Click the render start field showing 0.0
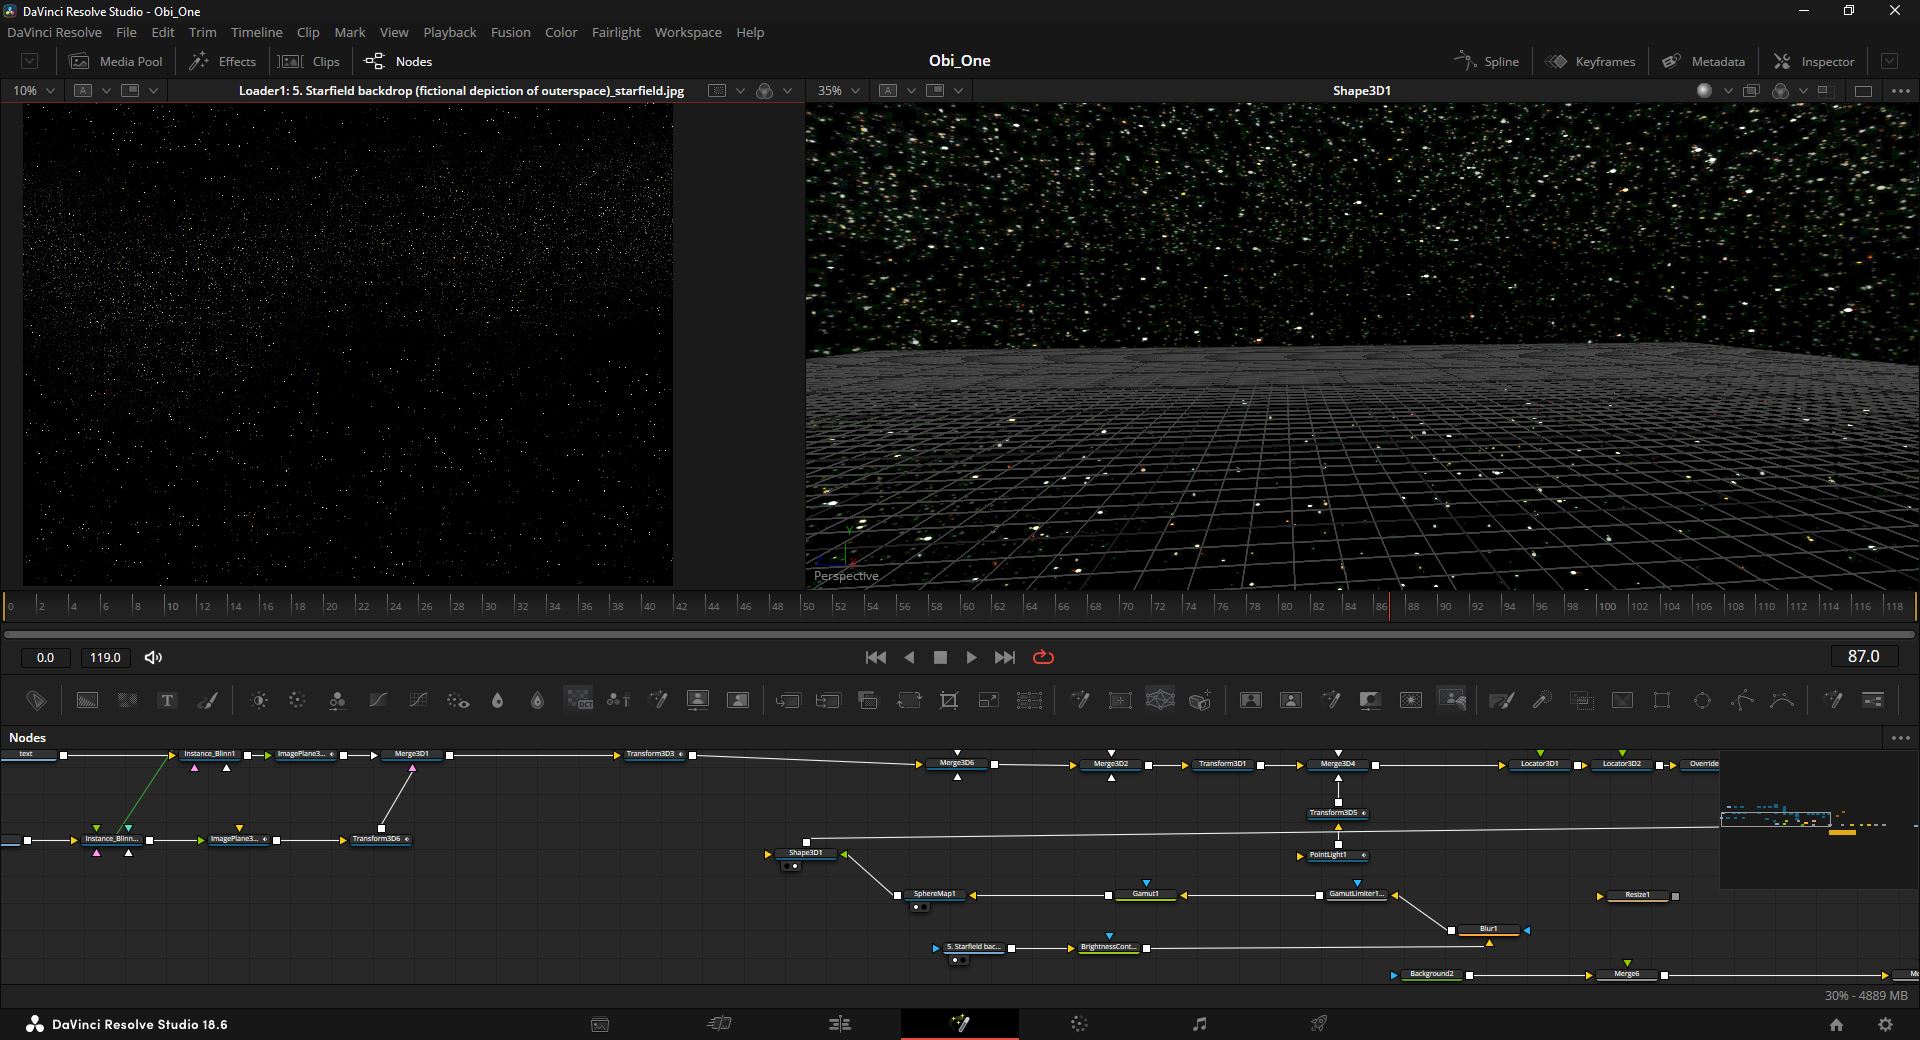This screenshot has height=1040, width=1920. [x=45, y=657]
